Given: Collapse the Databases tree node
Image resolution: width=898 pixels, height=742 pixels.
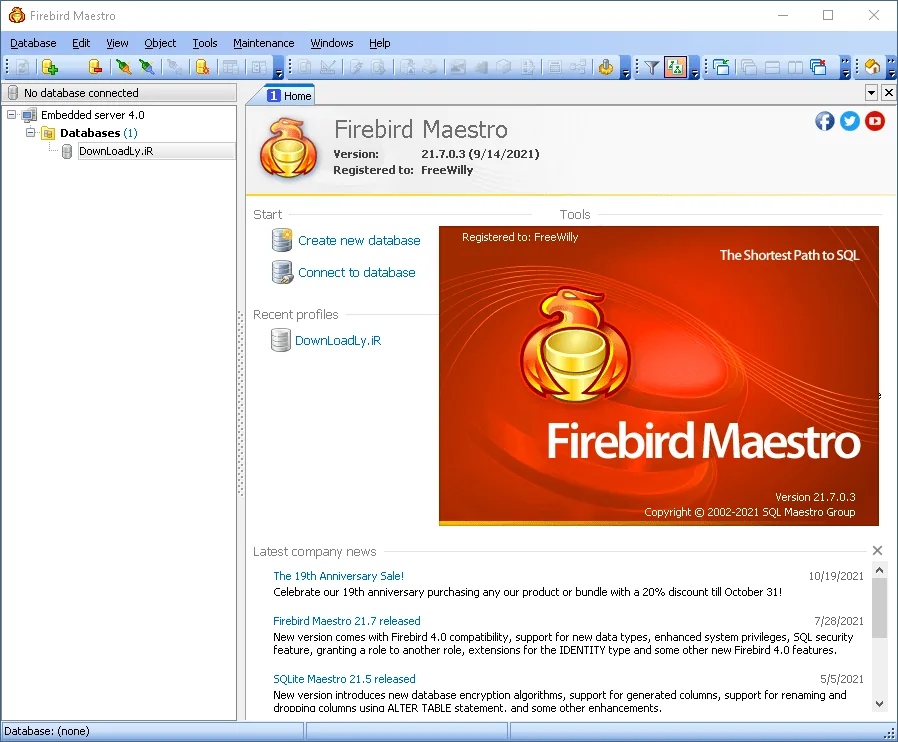Looking at the screenshot, I should click(x=30, y=133).
